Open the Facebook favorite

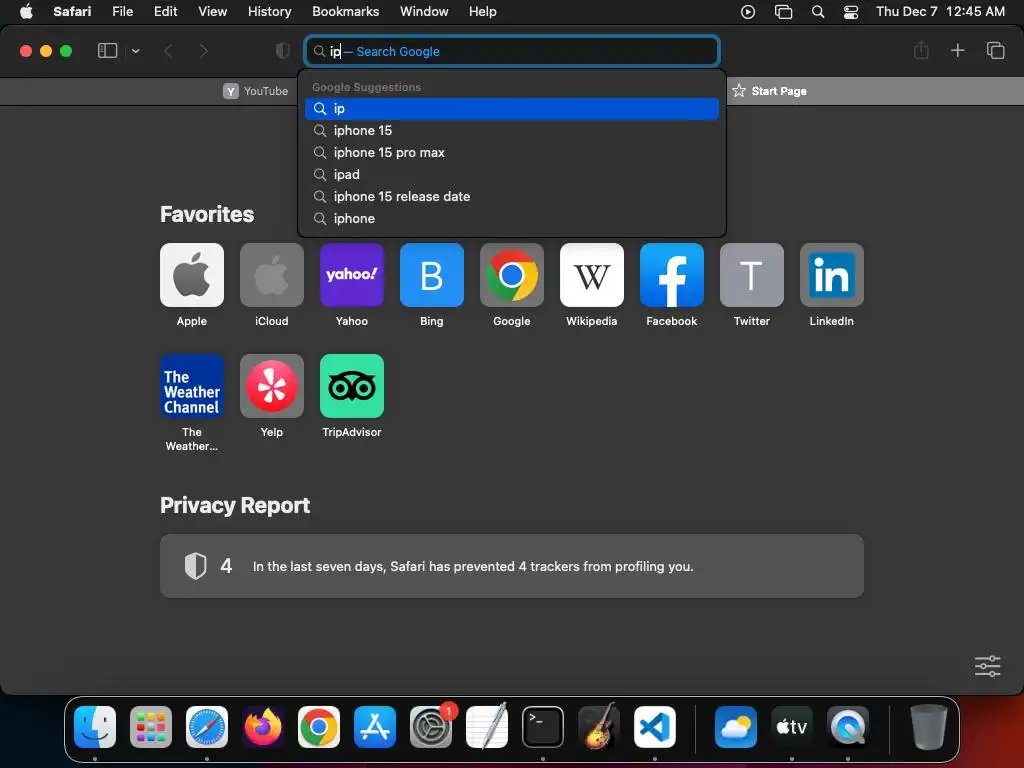click(x=672, y=275)
